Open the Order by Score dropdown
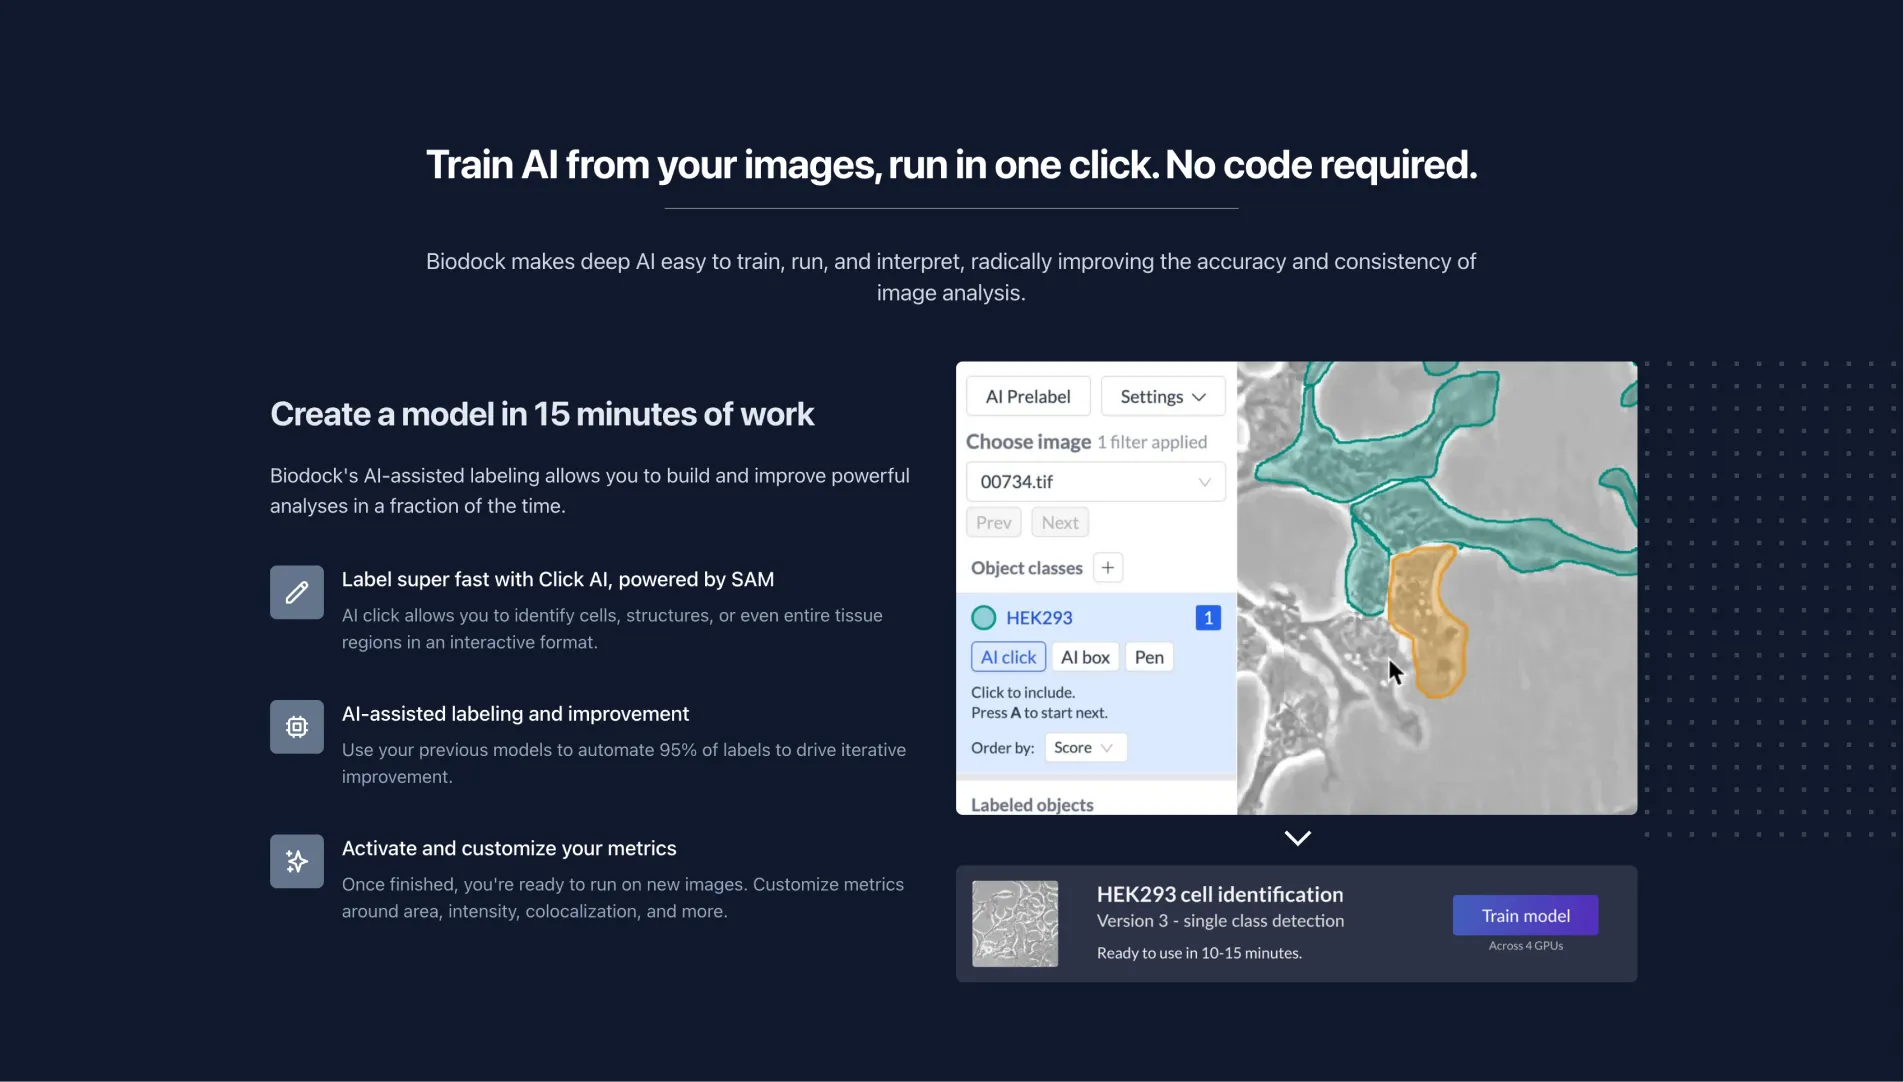The image size is (1904, 1082). click(x=1084, y=748)
